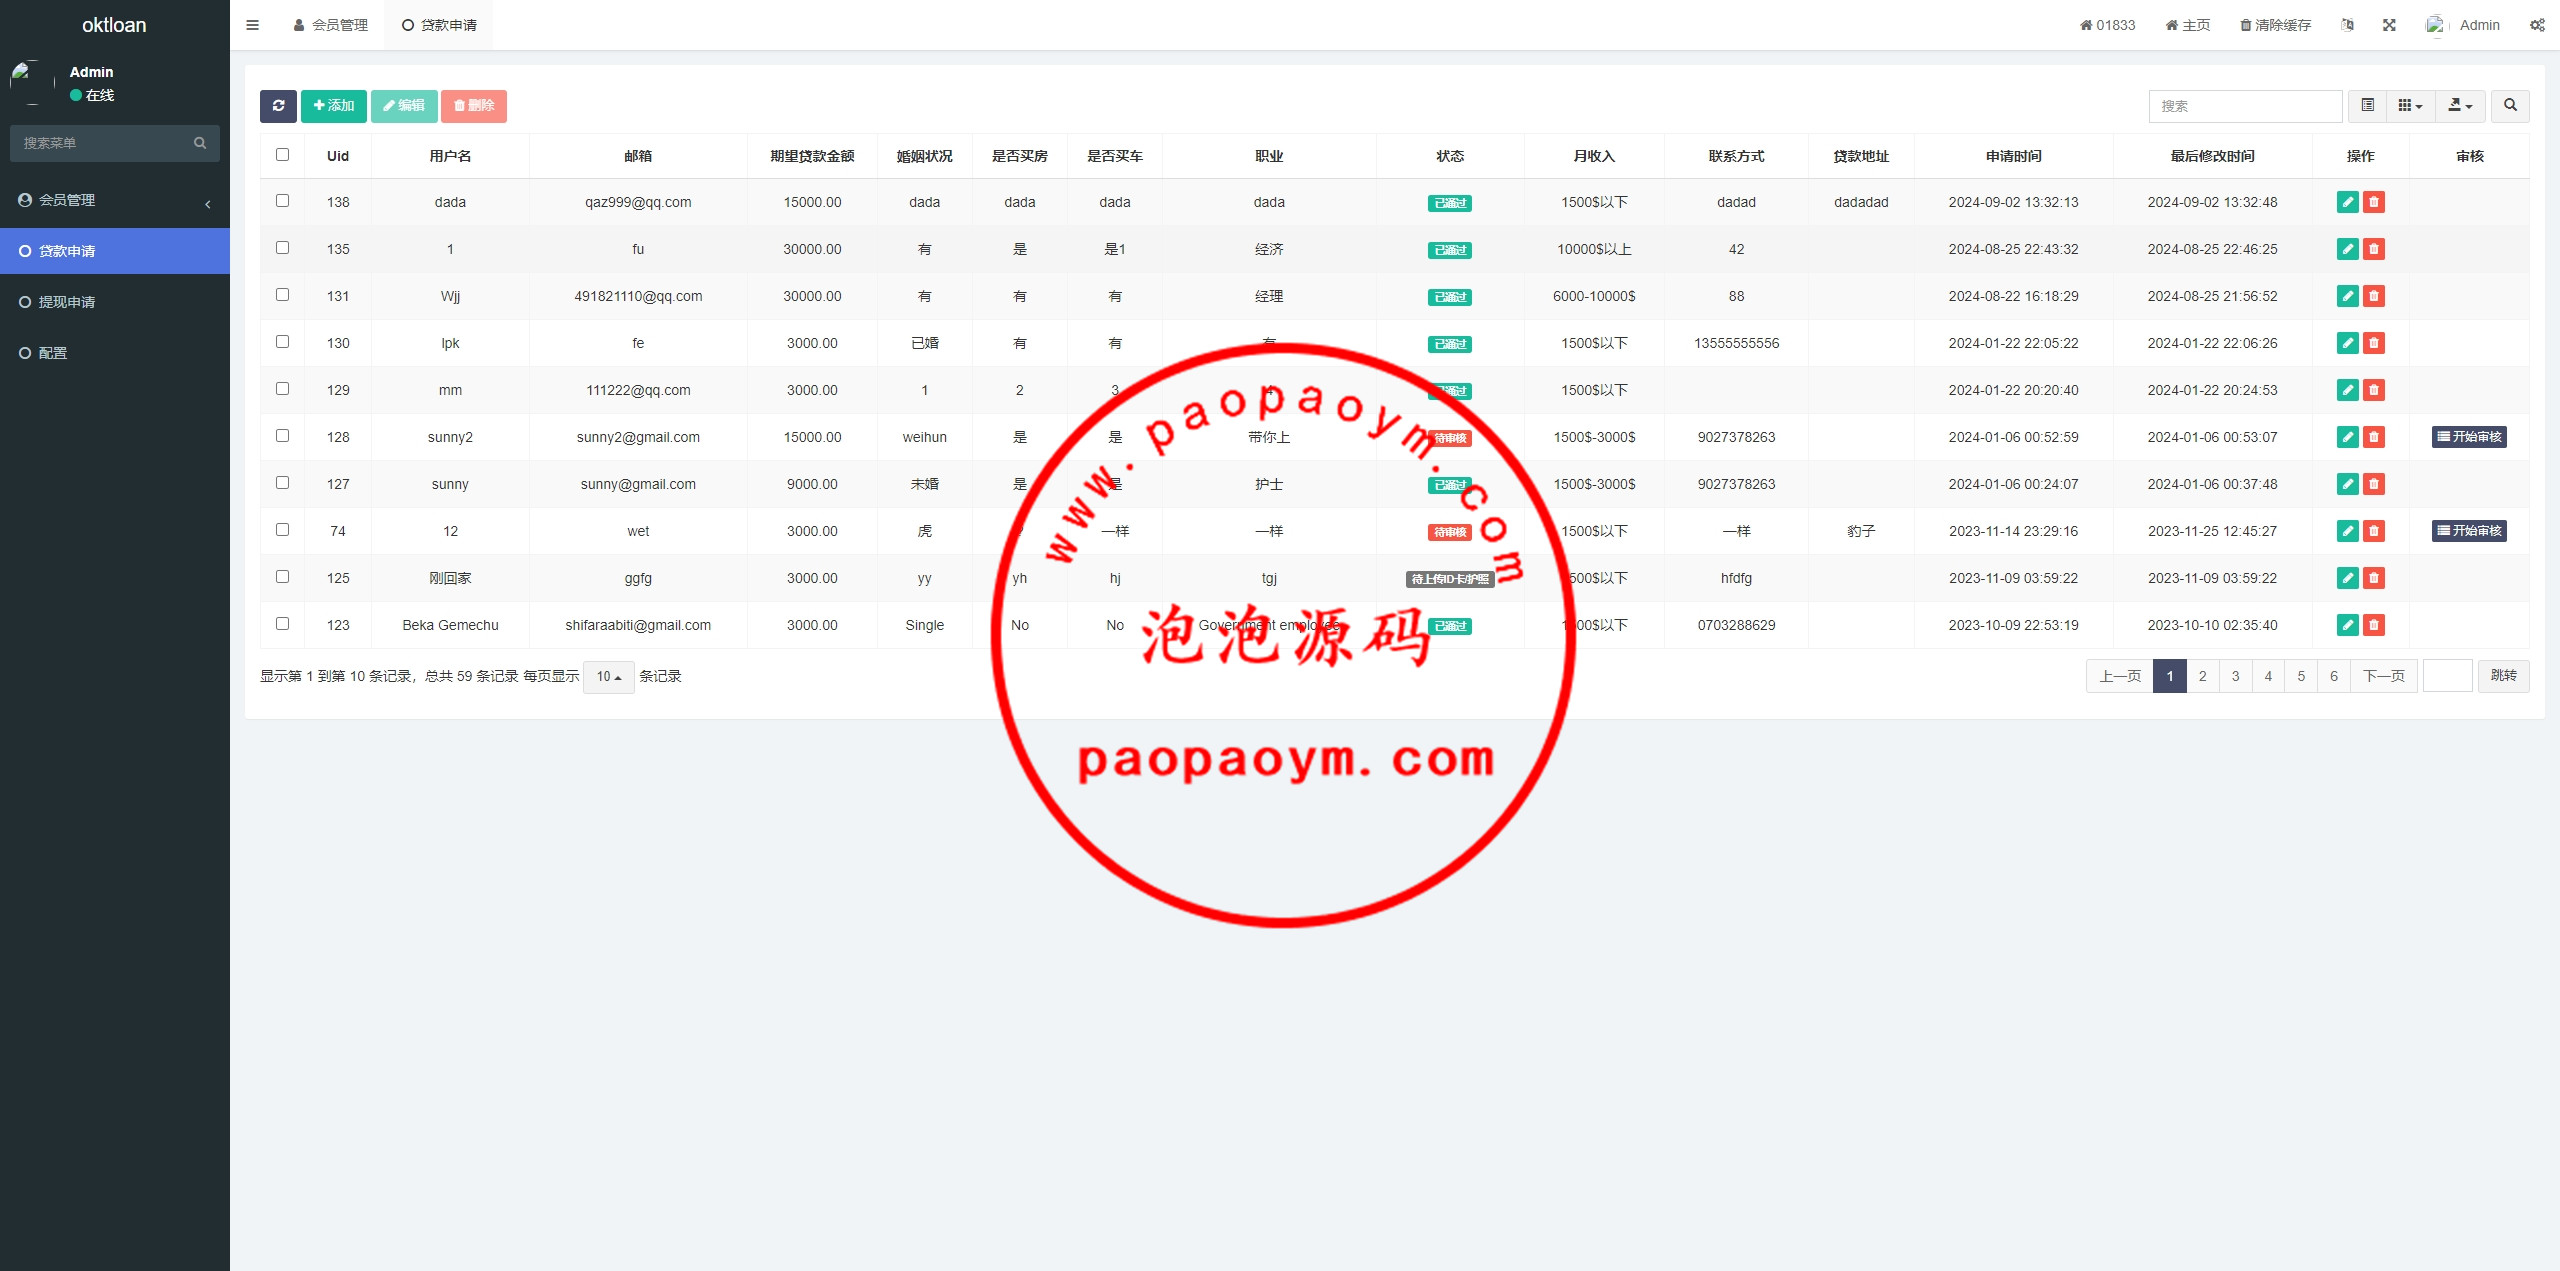The height and width of the screenshot is (1271, 2560).
Task: Switch to the 会员管理 top tab
Action: pos(331,25)
